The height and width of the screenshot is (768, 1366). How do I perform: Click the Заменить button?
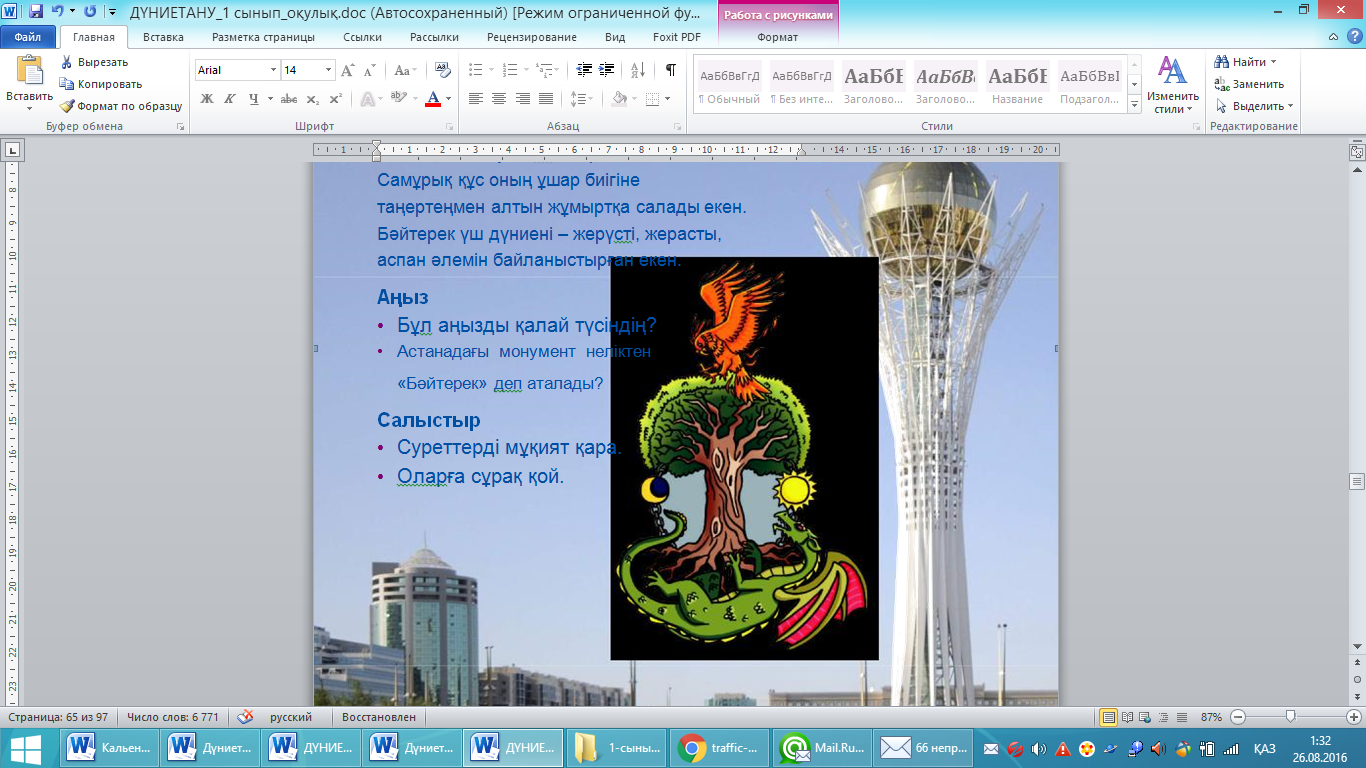(x=1250, y=84)
